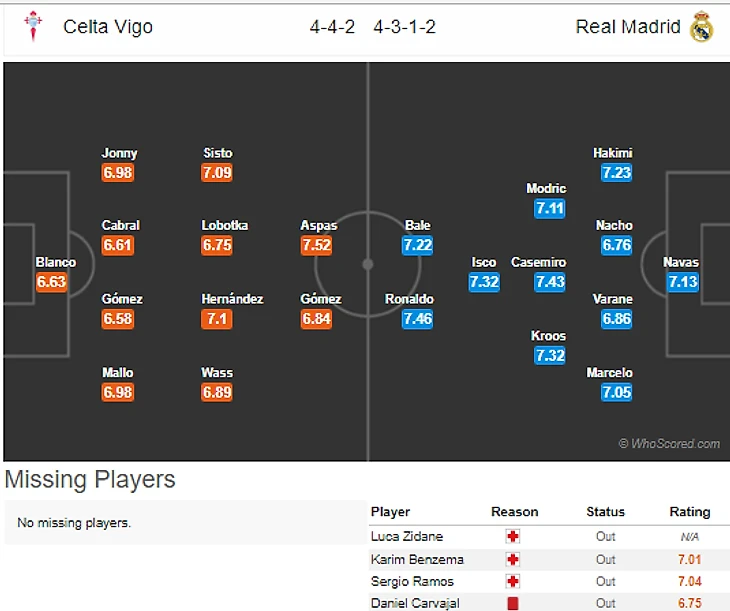Click the Status column header
Screen dimensions: 730x611
coord(605,512)
